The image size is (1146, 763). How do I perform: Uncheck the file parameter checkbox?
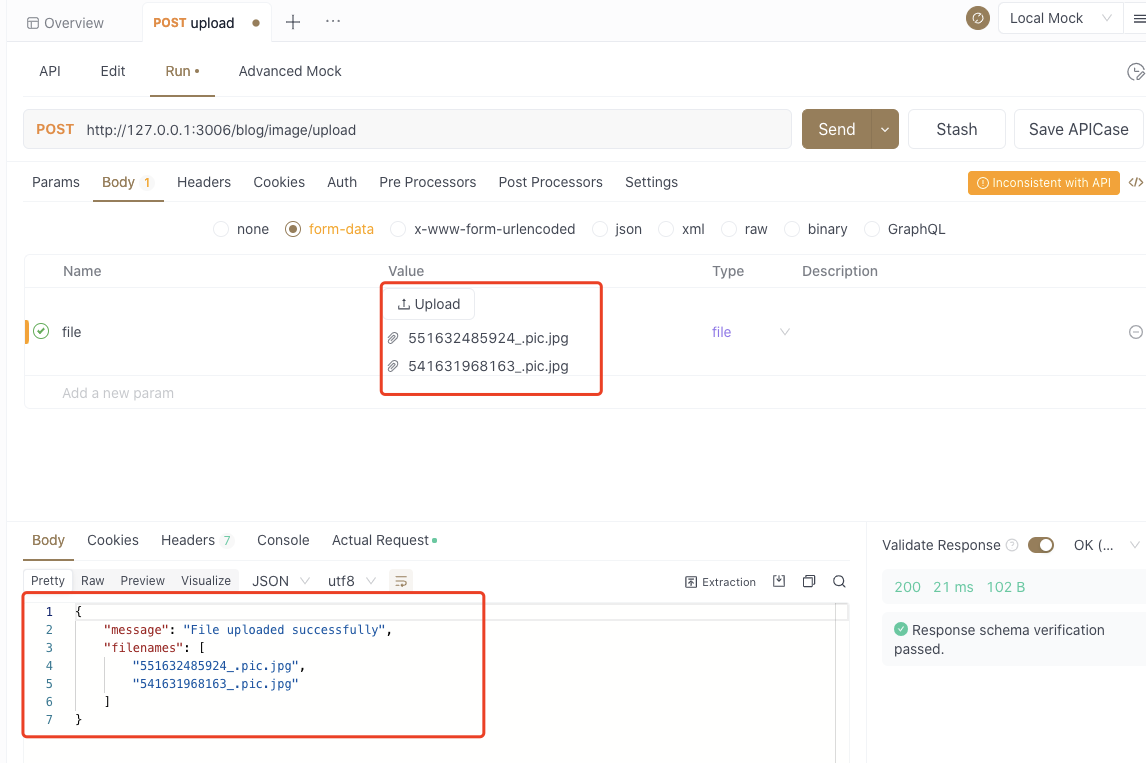(41, 331)
